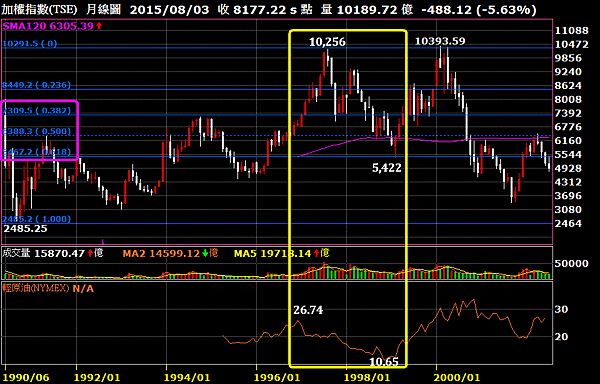
Task: Select the closing value 8177.22 in header
Action: (x=259, y=9)
